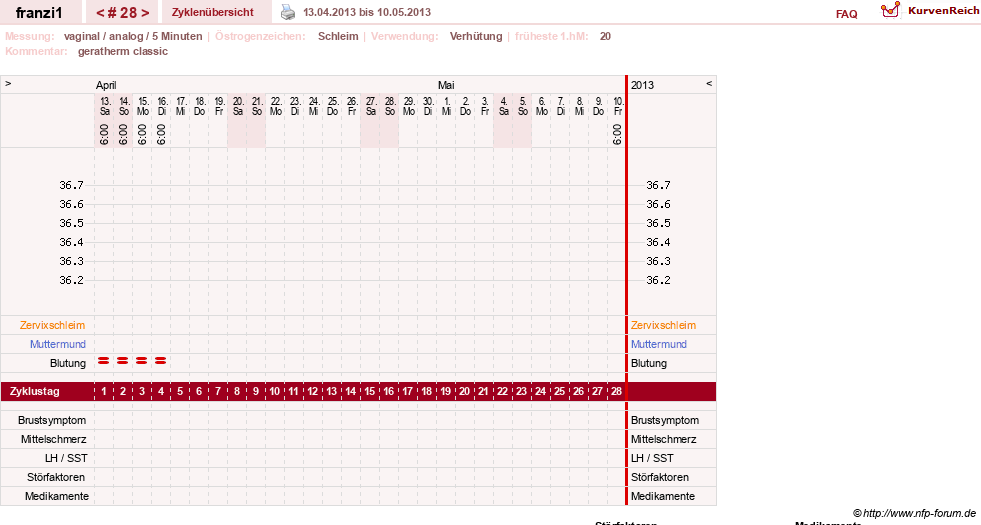Click the KurvenReich logo icon

point(890,10)
